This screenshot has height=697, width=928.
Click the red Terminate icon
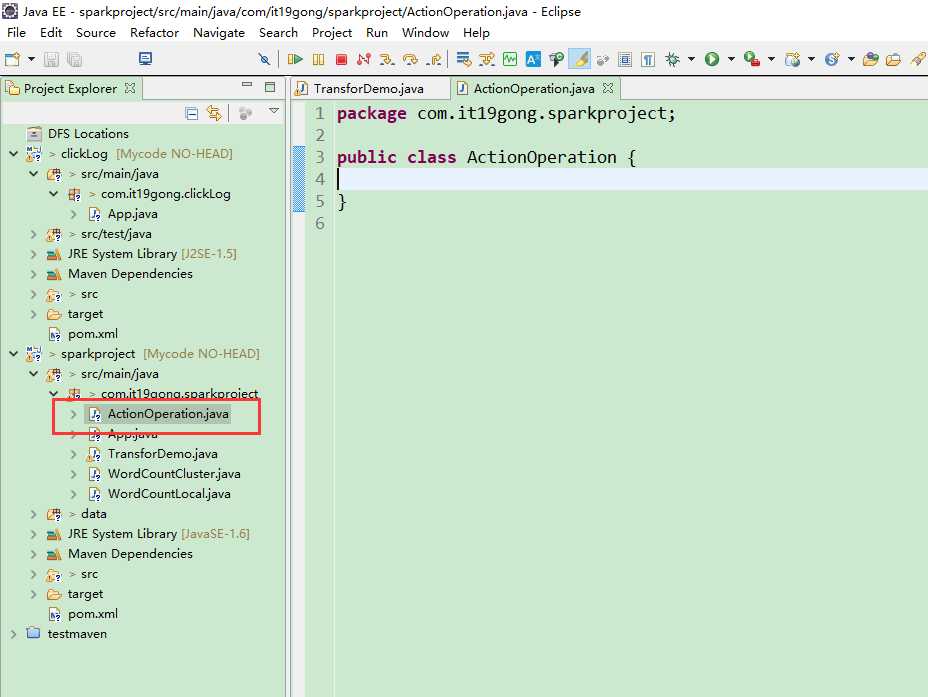341,59
